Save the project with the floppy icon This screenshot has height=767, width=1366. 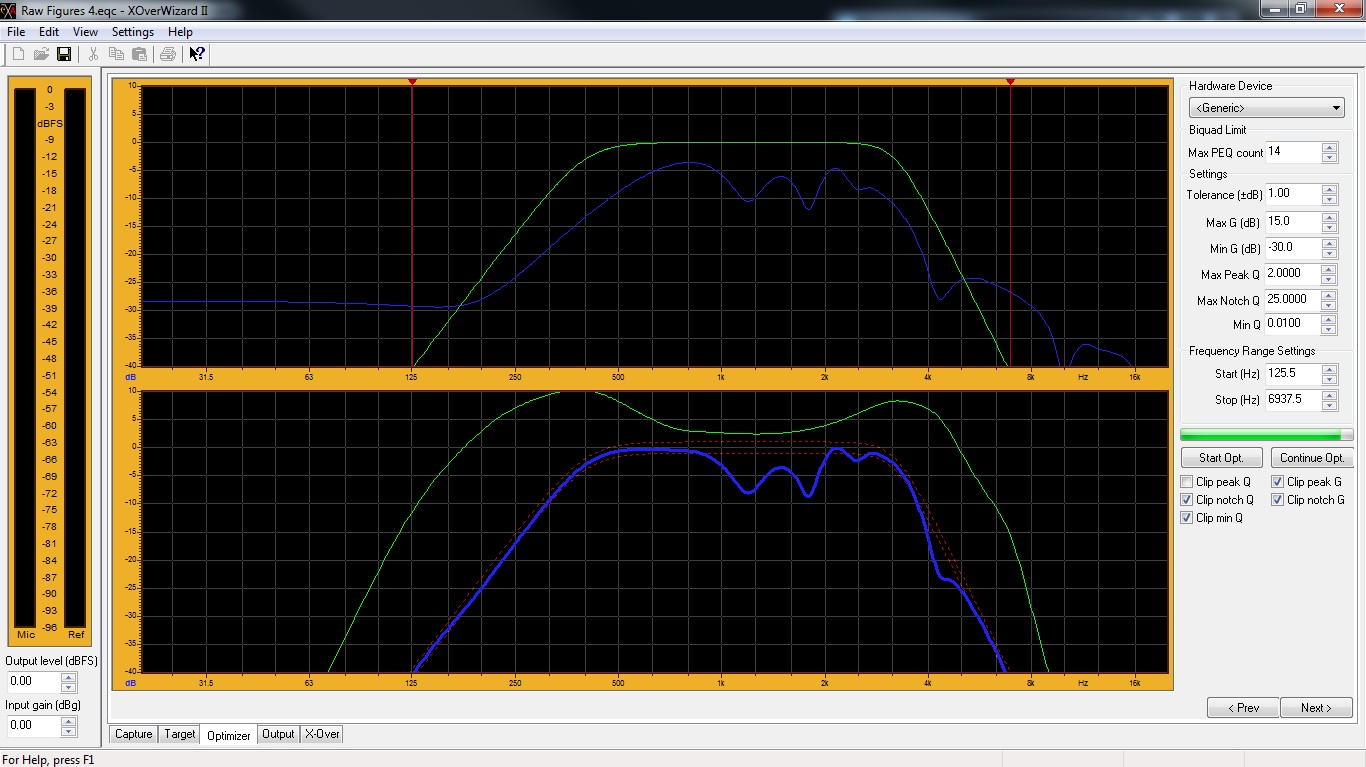point(64,54)
